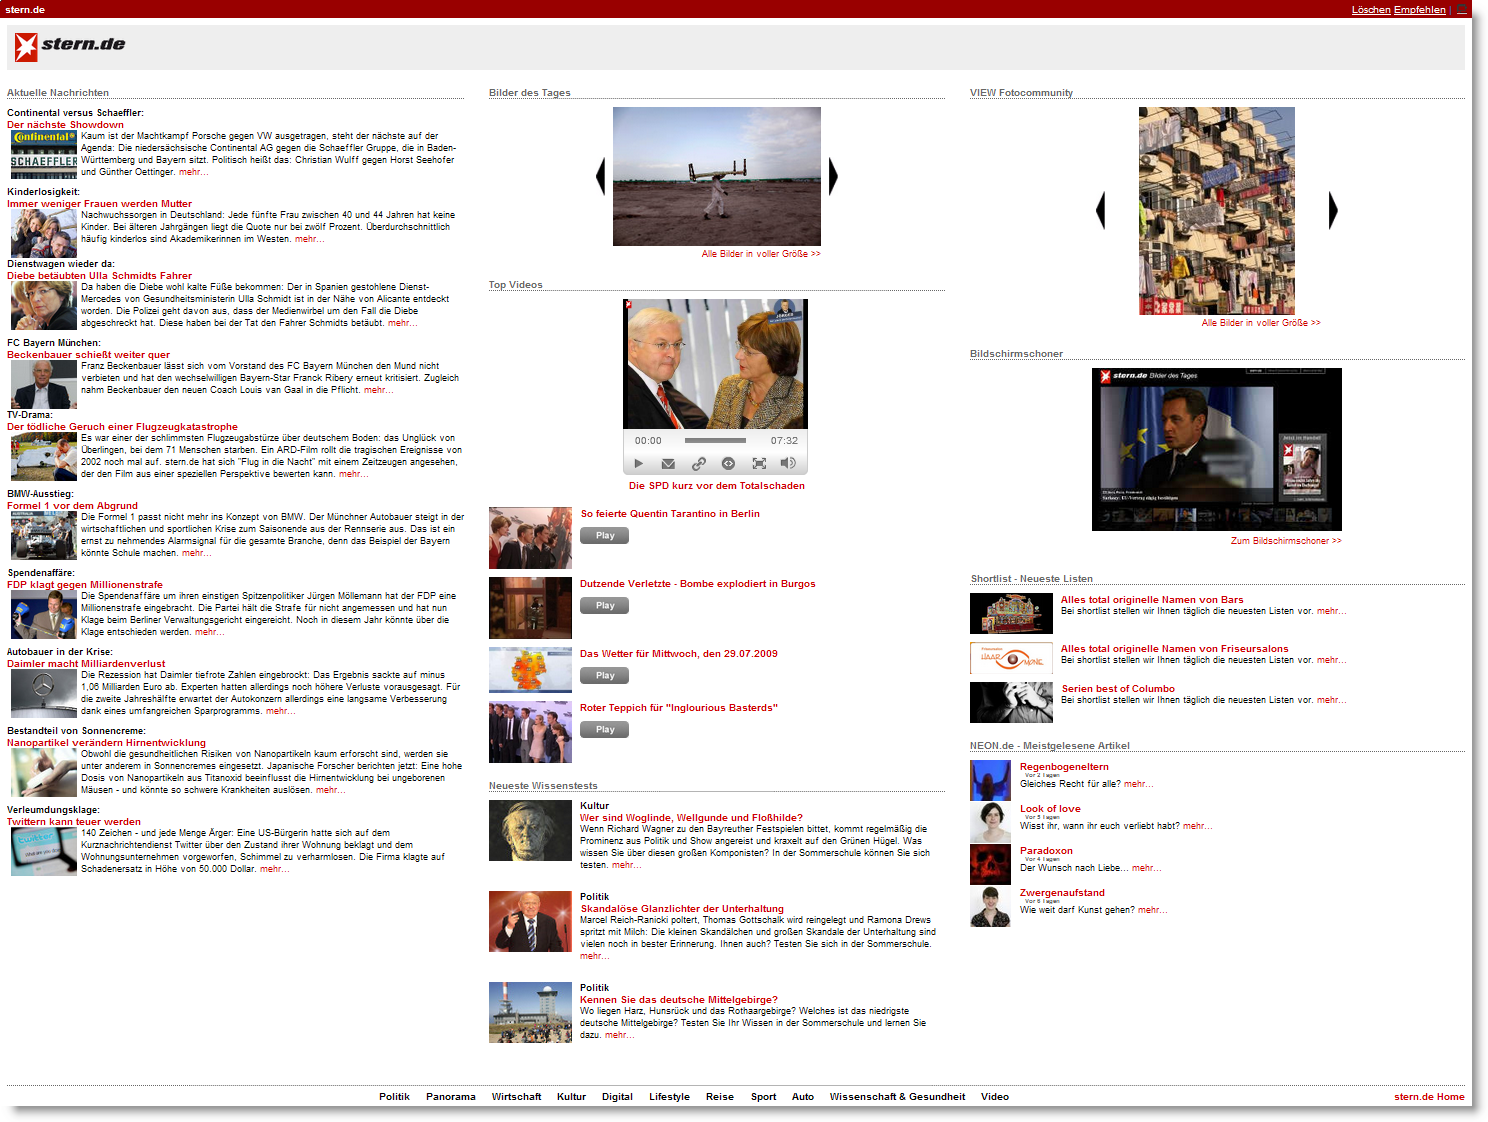
Task: Open quiz 'Kennen Sie das deutsche Mittelgebirge?'
Action: [679, 1000]
